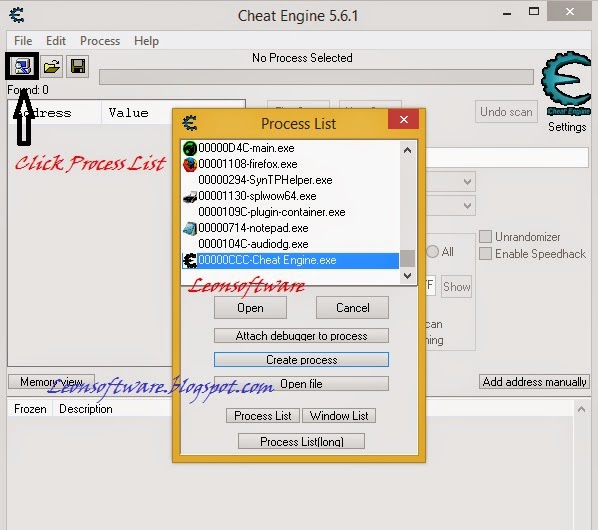Click the Memory view button
Screen dimensions: 598x530
51,382
